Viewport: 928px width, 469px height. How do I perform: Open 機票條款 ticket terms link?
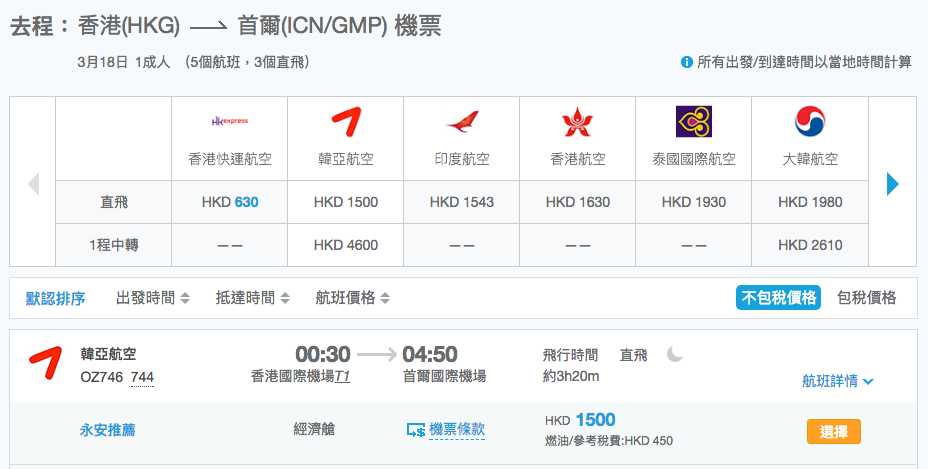457,429
